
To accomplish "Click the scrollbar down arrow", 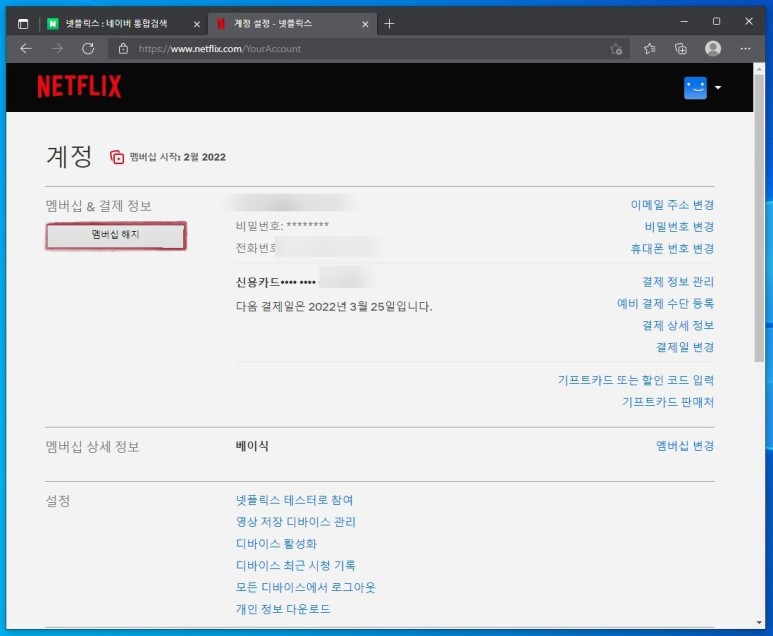I will (759, 623).
